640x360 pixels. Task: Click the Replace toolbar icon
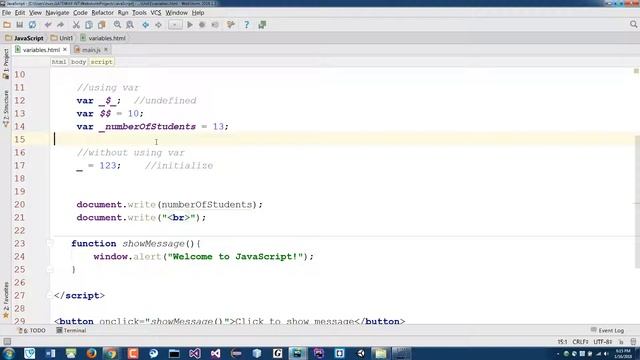tap(130, 25)
